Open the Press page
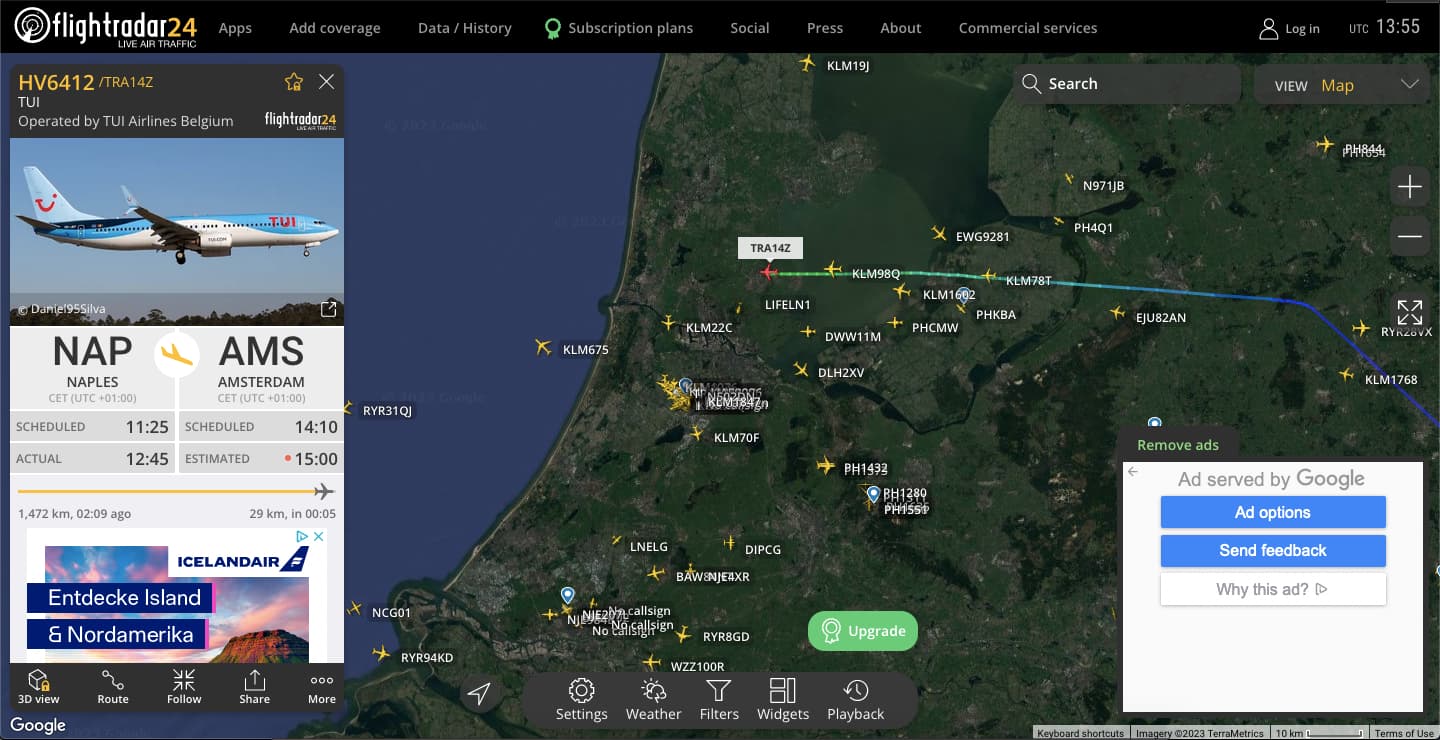 pos(825,28)
